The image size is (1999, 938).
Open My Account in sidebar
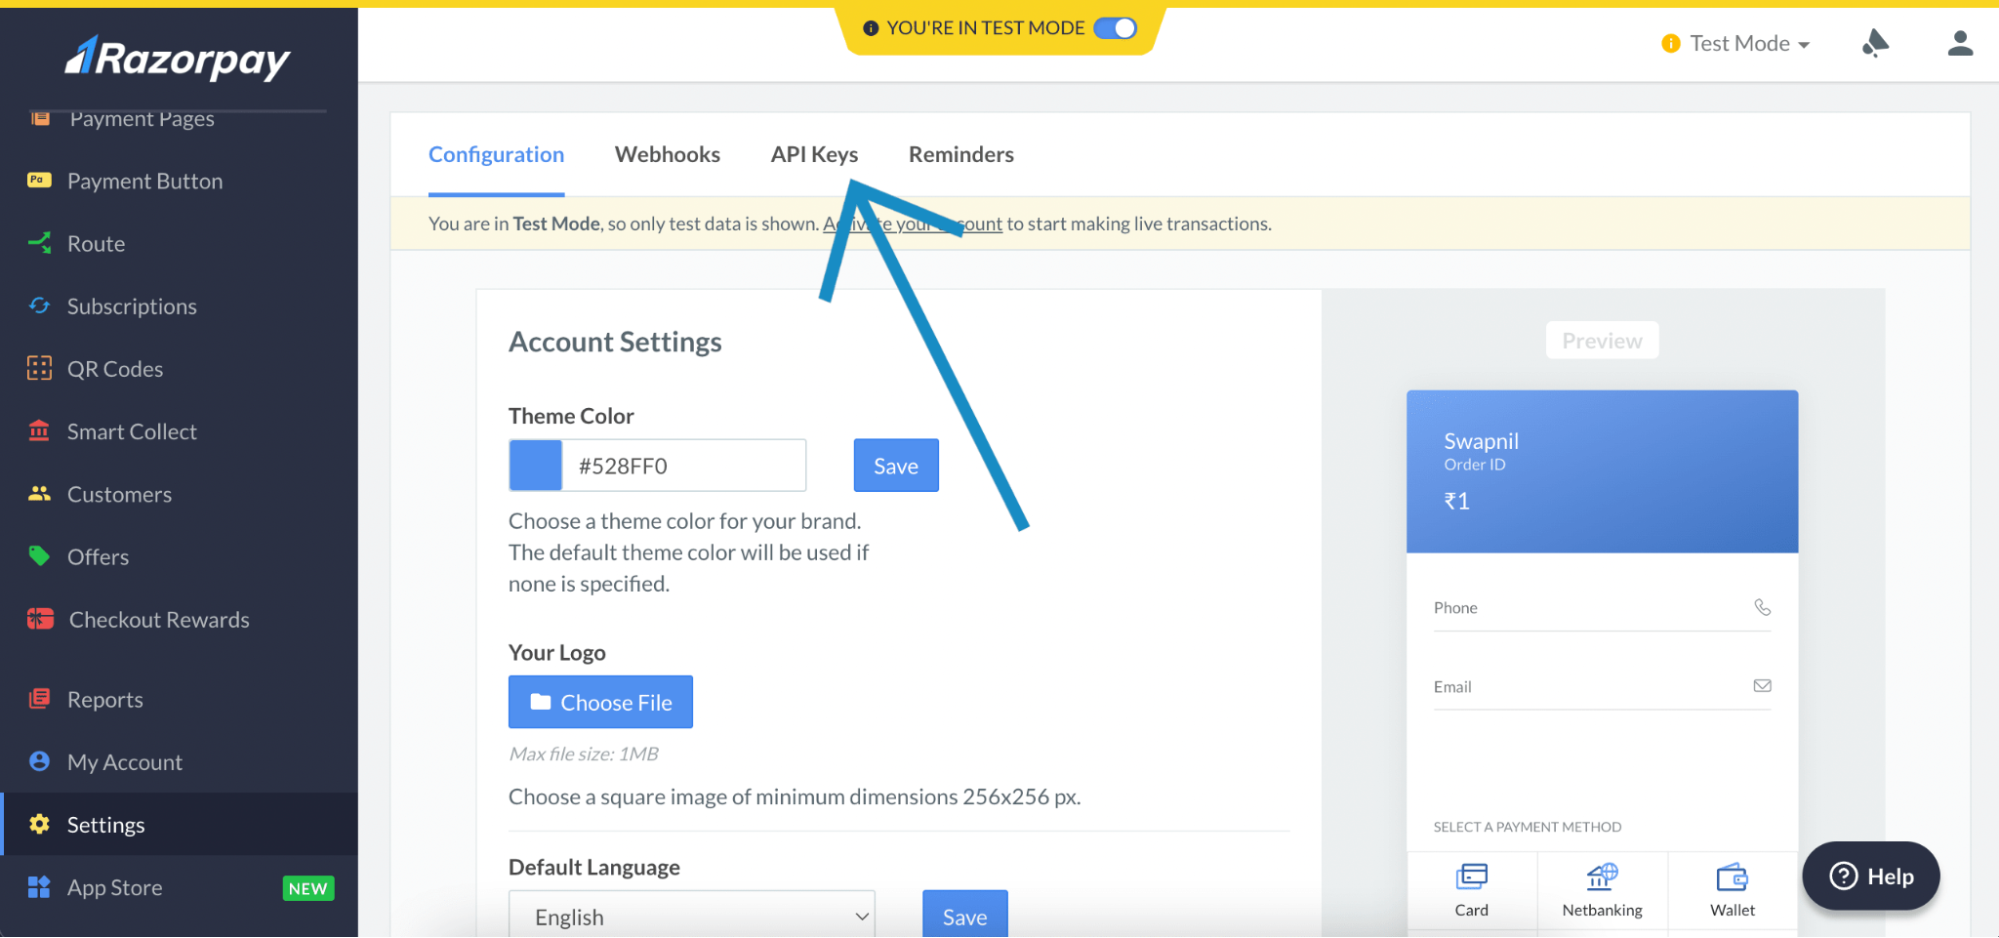pyautogui.click(x=125, y=762)
